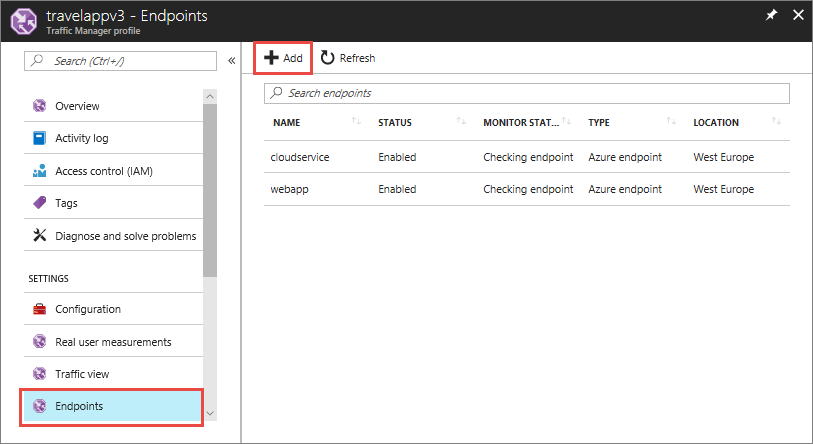Sort by TYPE column arrows
This screenshot has width=813, height=444.
pos(671,121)
